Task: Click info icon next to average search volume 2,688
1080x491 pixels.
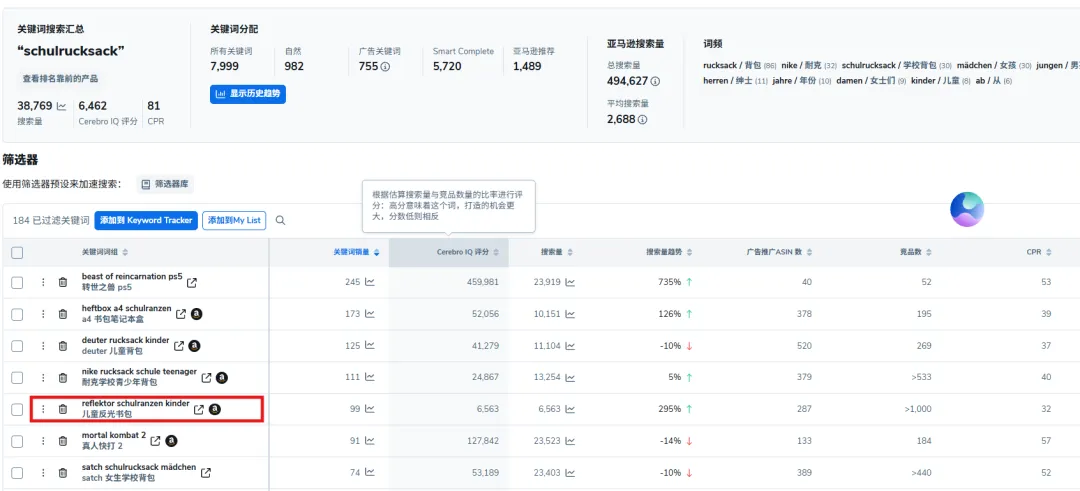Action: pos(642,119)
